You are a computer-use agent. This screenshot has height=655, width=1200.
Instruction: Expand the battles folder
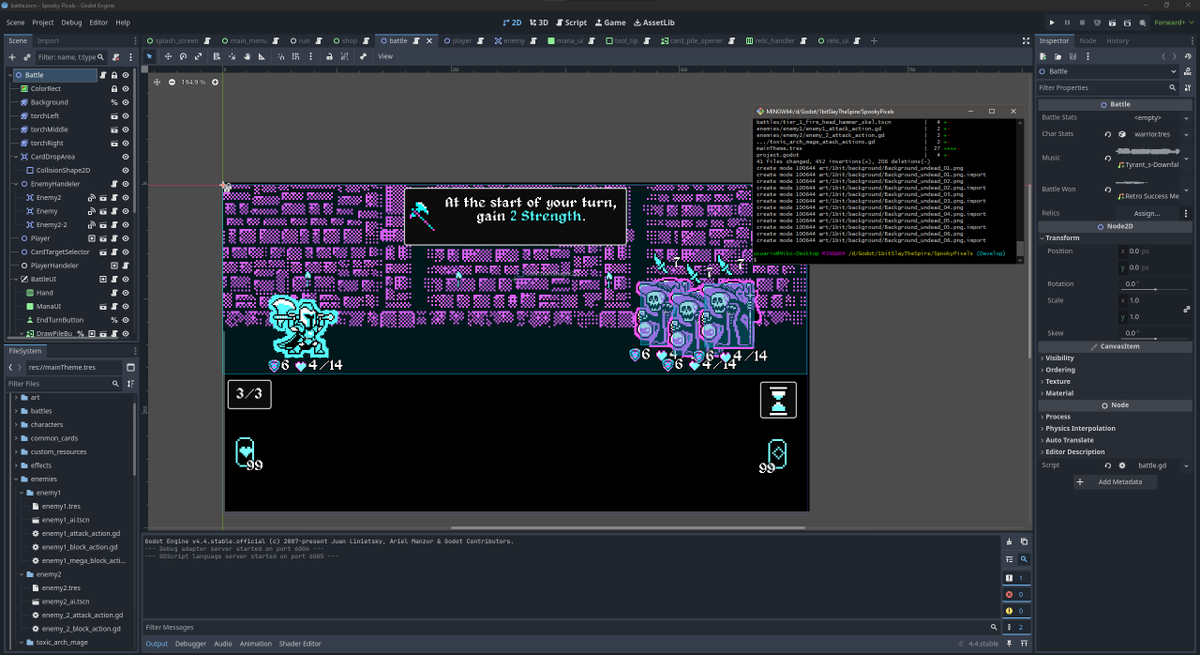[x=15, y=411]
